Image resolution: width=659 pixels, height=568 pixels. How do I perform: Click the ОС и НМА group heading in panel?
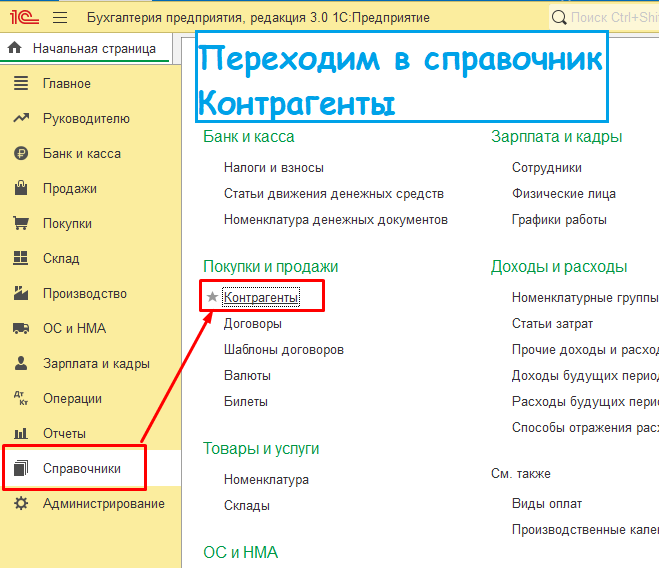coord(240,552)
